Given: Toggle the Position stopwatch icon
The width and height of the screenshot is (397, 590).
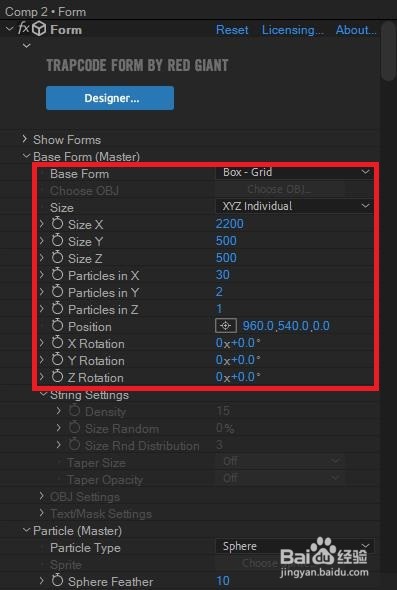Looking at the screenshot, I should pos(57,326).
